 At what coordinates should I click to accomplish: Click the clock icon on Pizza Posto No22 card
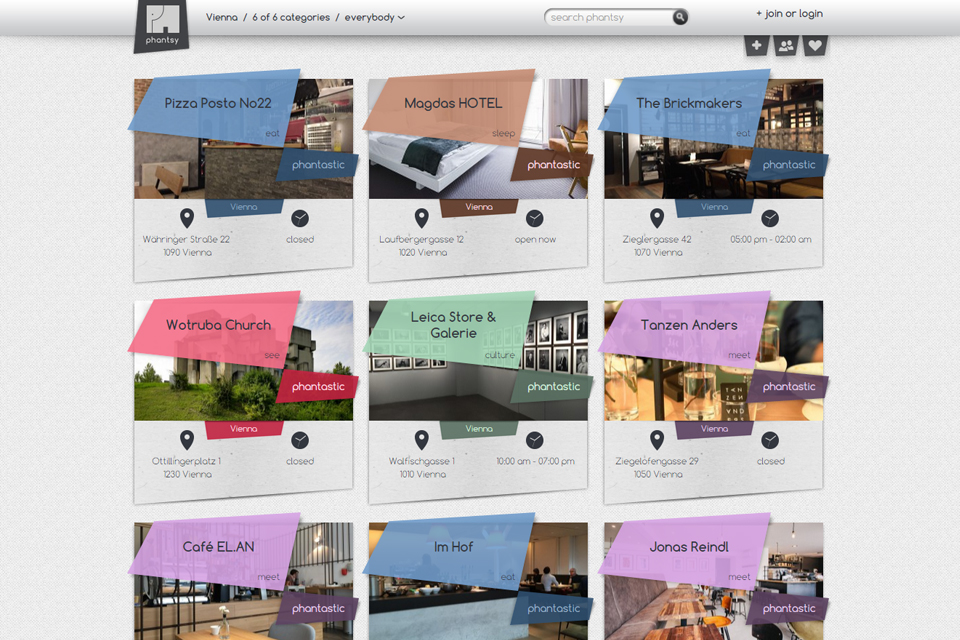tap(300, 219)
